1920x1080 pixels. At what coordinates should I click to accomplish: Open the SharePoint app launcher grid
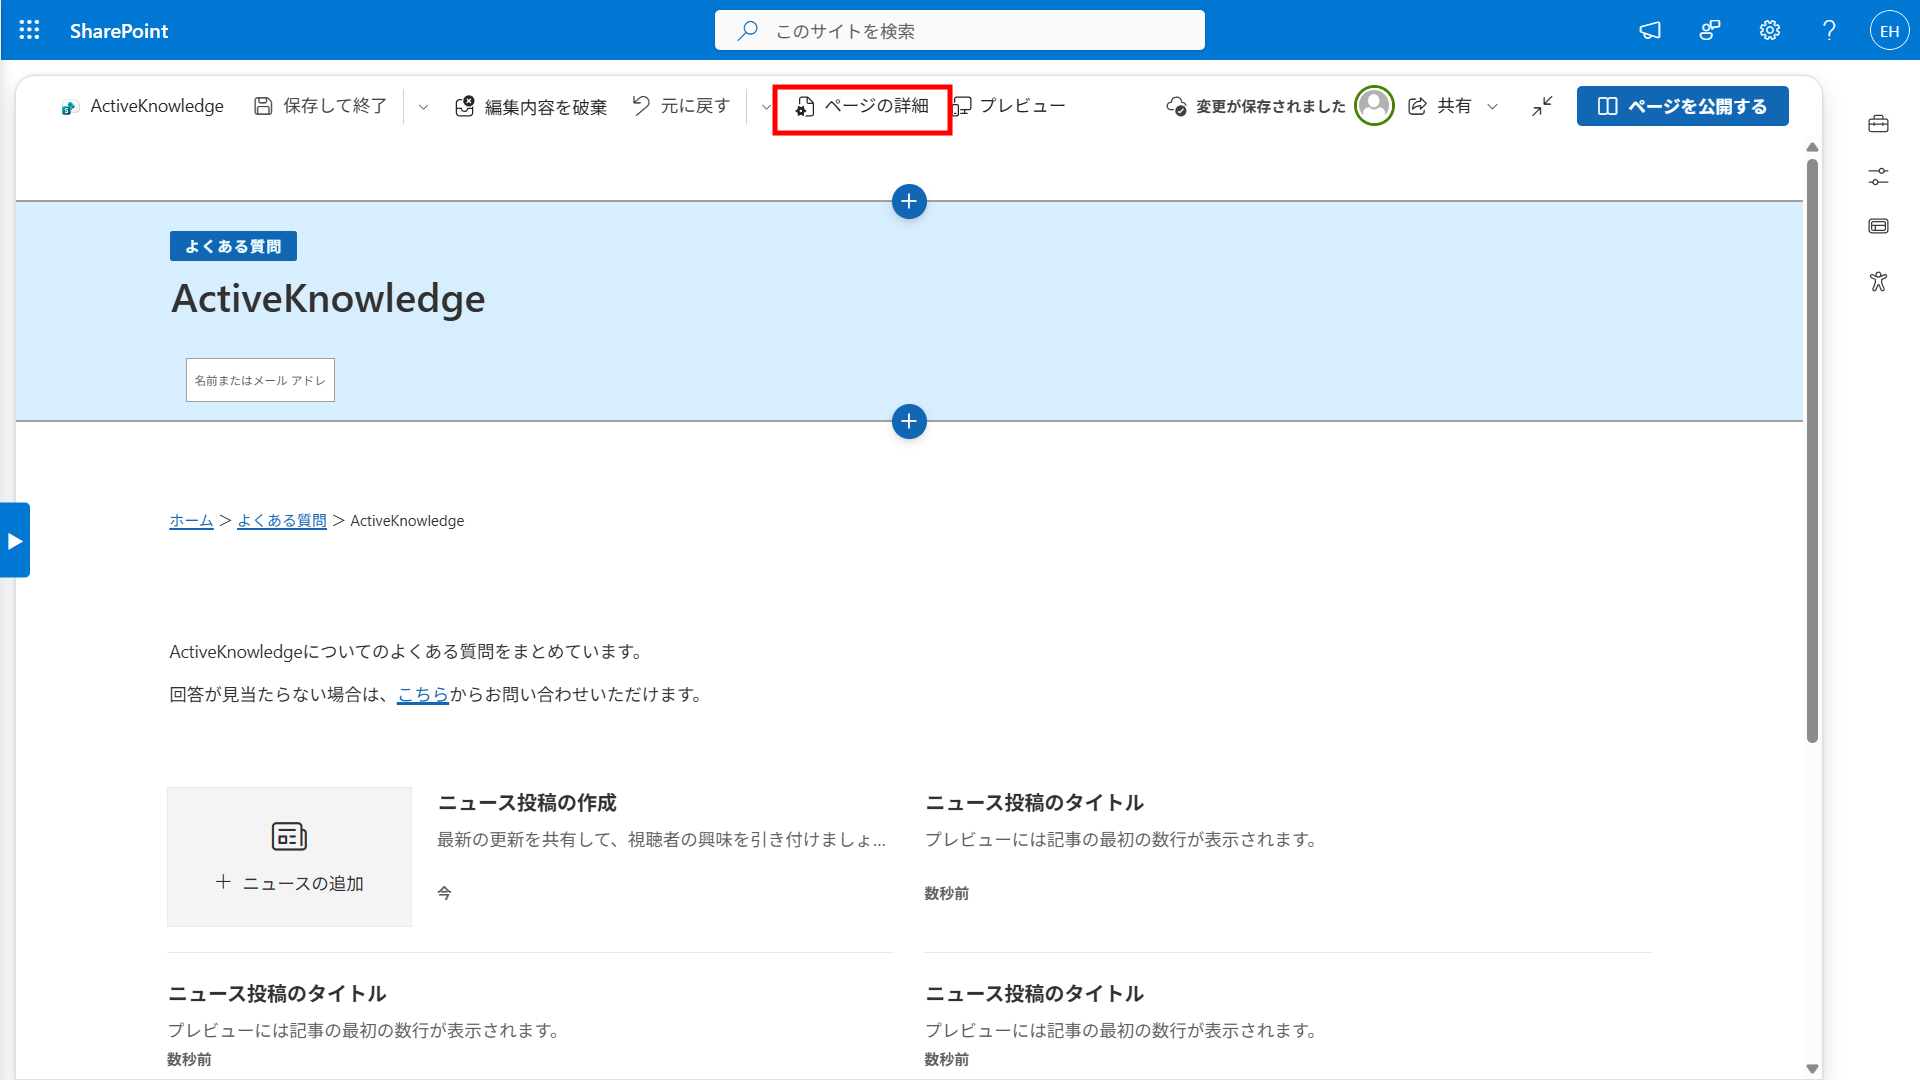coord(30,30)
